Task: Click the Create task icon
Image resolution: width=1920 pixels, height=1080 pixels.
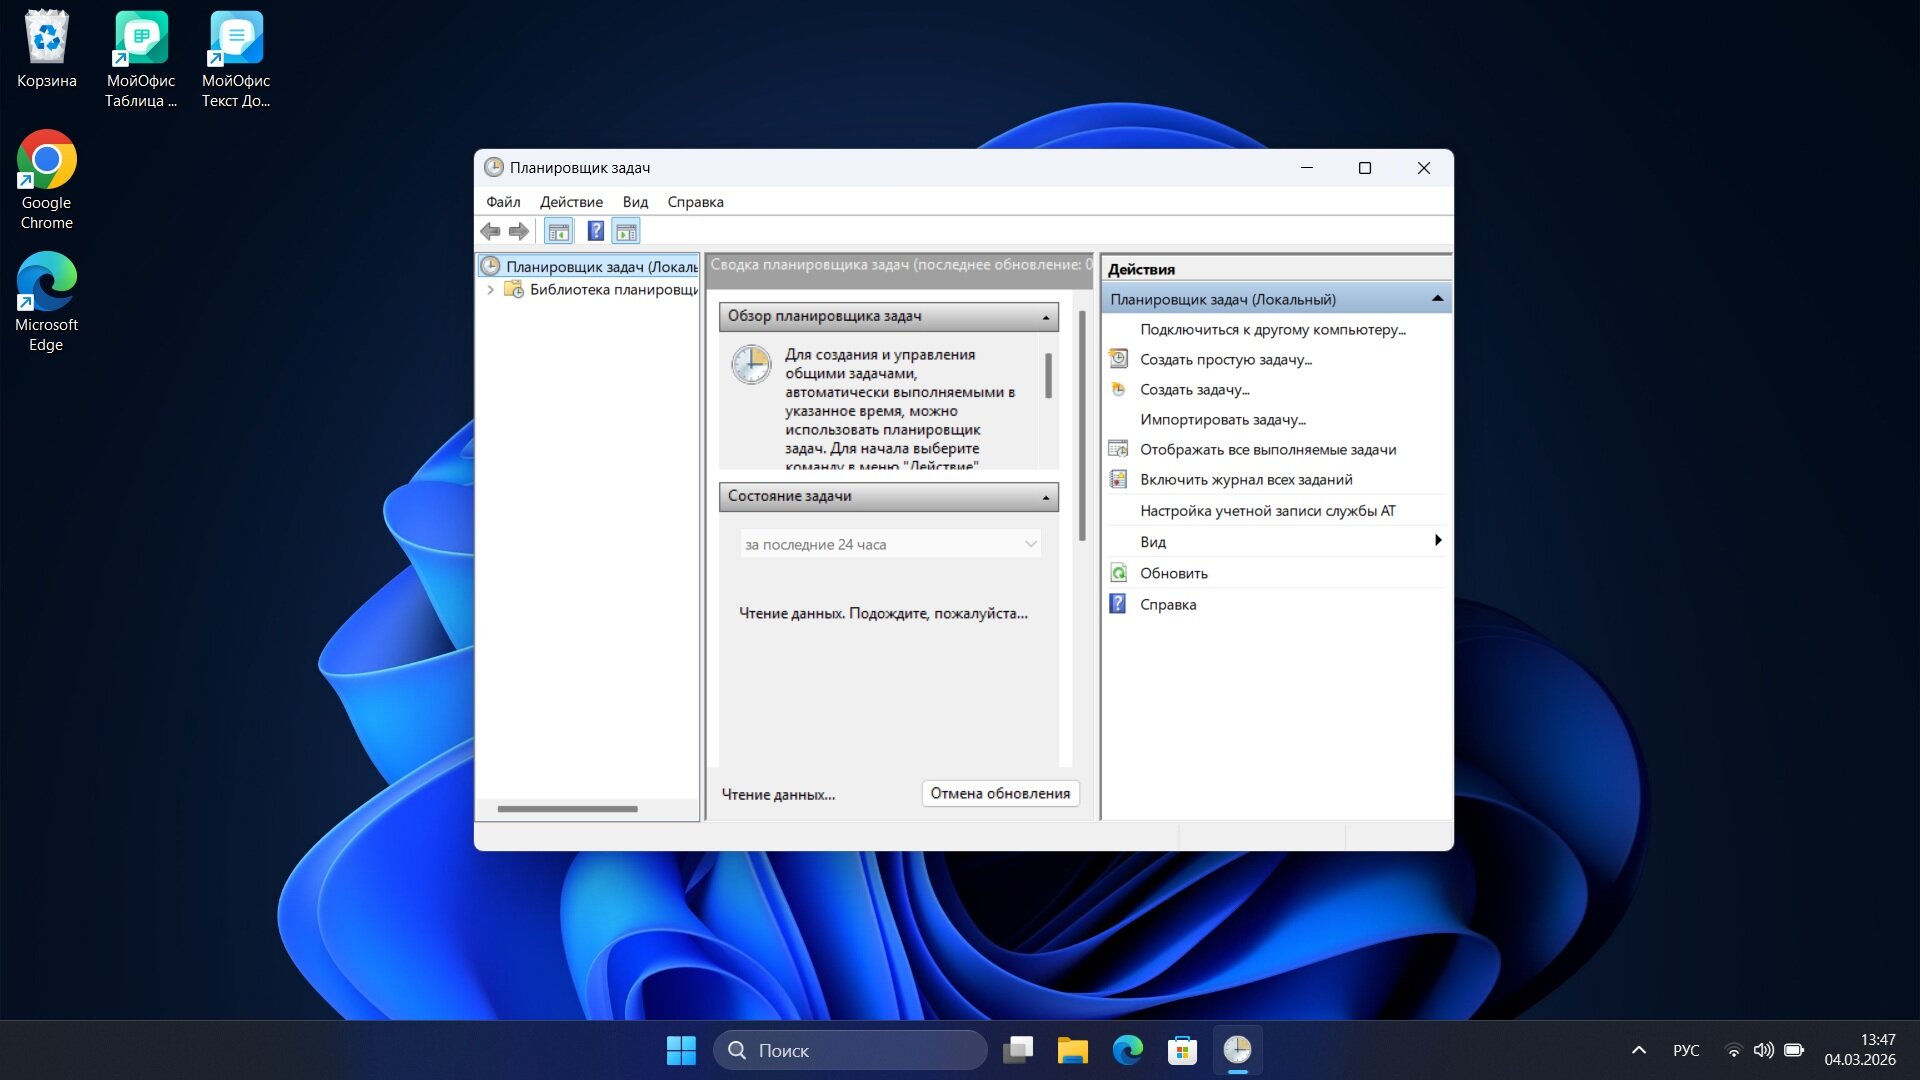Action: point(1119,389)
